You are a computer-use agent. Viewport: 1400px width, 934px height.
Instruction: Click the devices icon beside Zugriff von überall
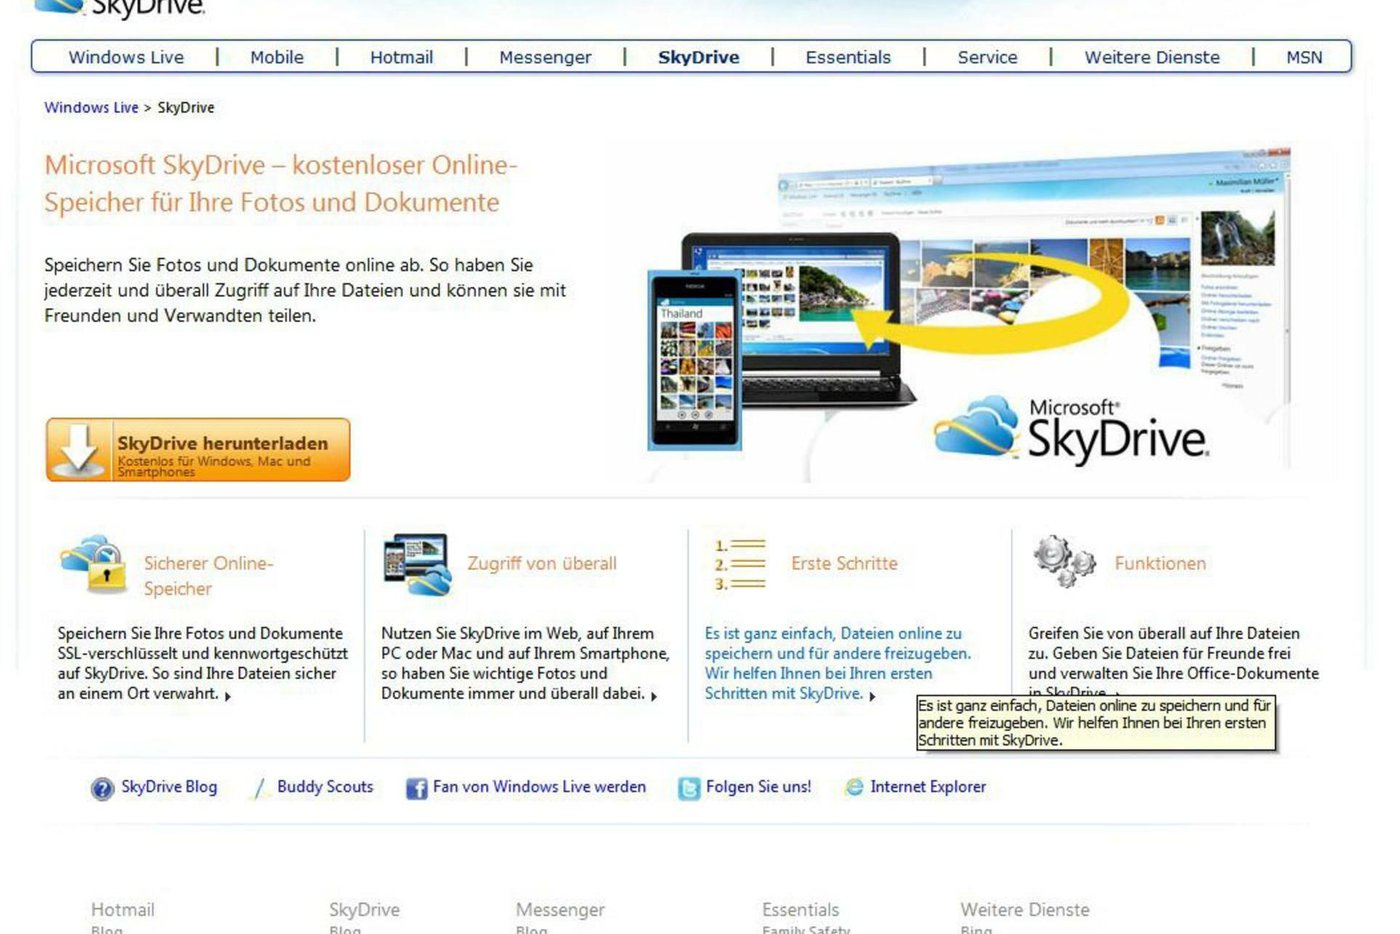click(417, 564)
